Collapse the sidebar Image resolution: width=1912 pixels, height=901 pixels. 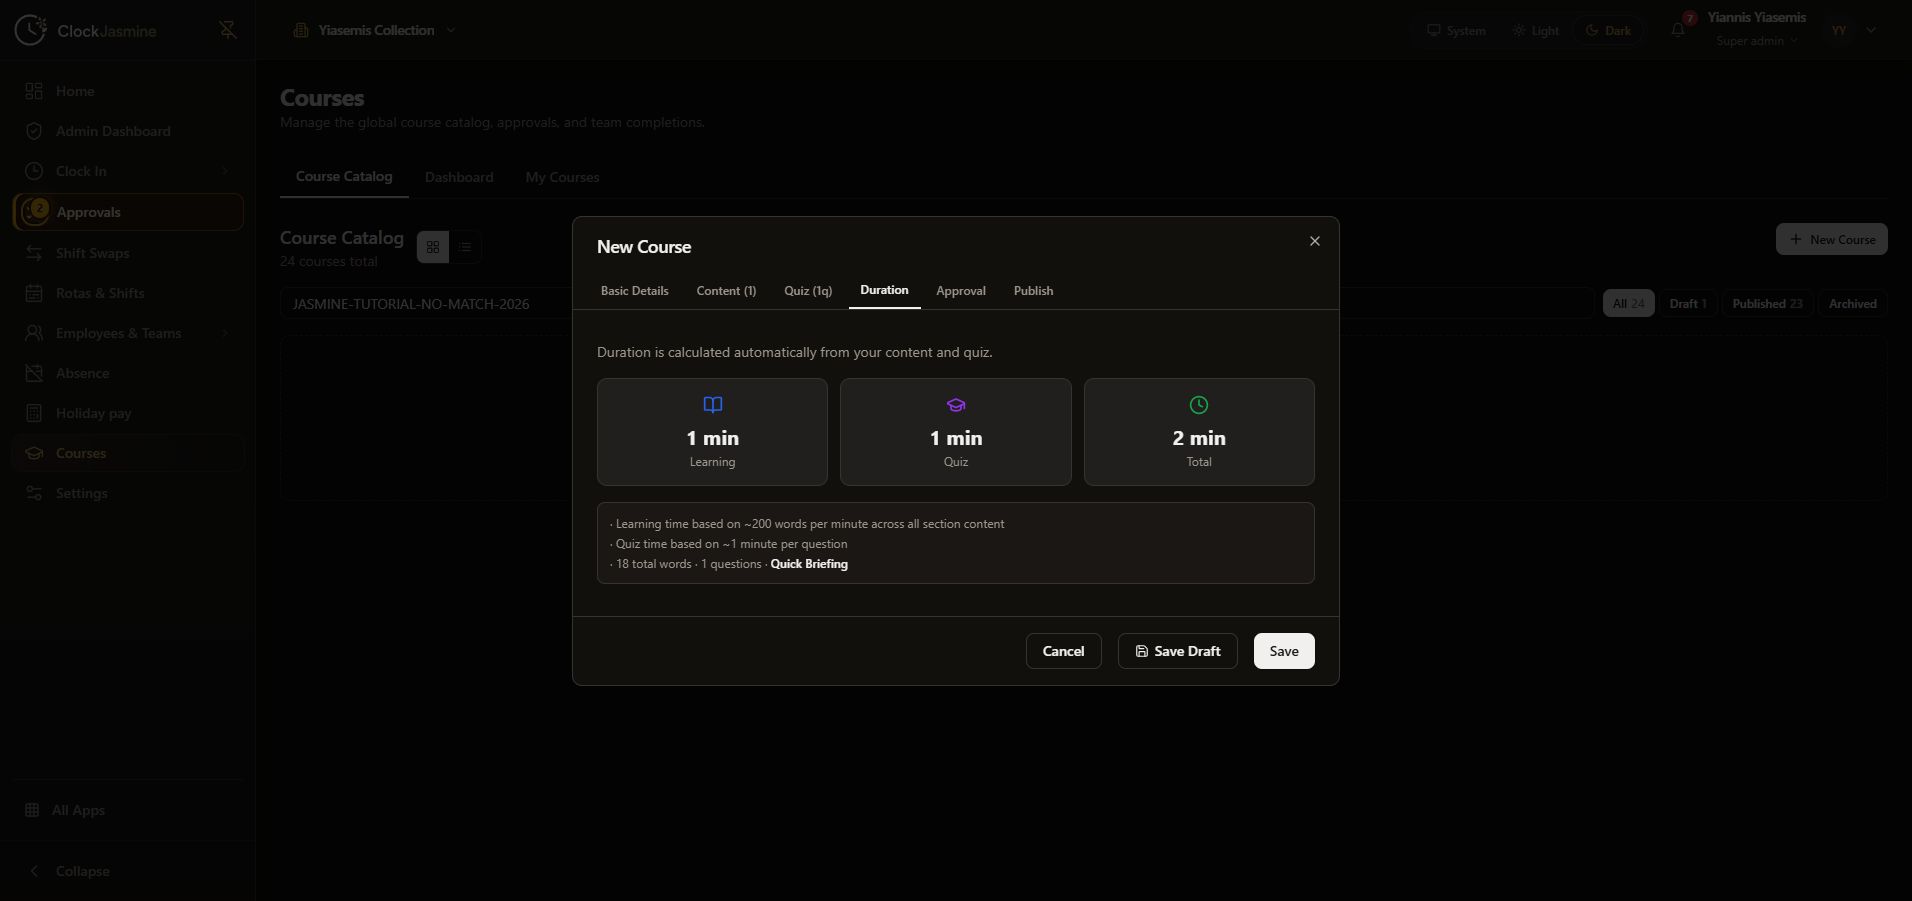pyautogui.click(x=128, y=871)
